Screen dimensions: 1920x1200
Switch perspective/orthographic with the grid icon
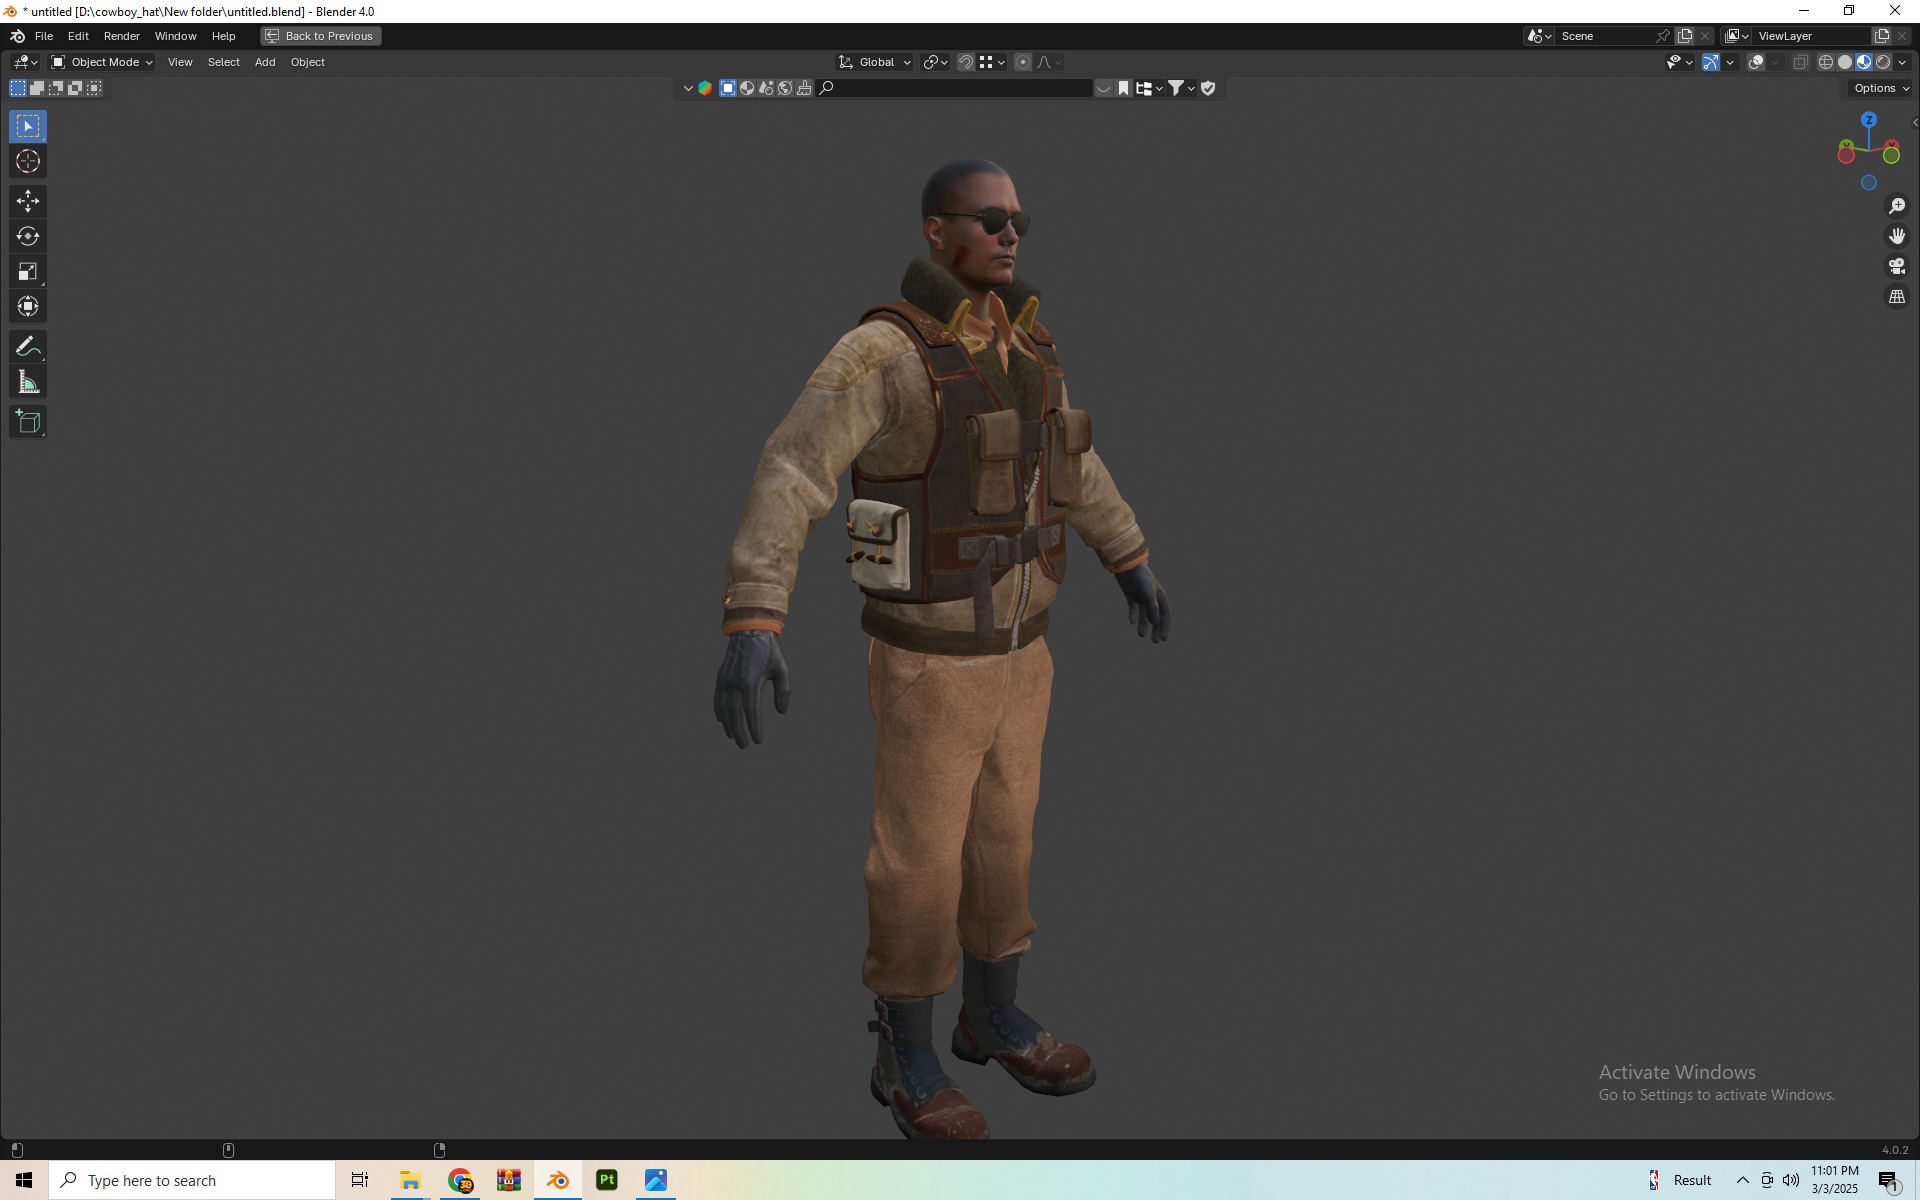1897,297
